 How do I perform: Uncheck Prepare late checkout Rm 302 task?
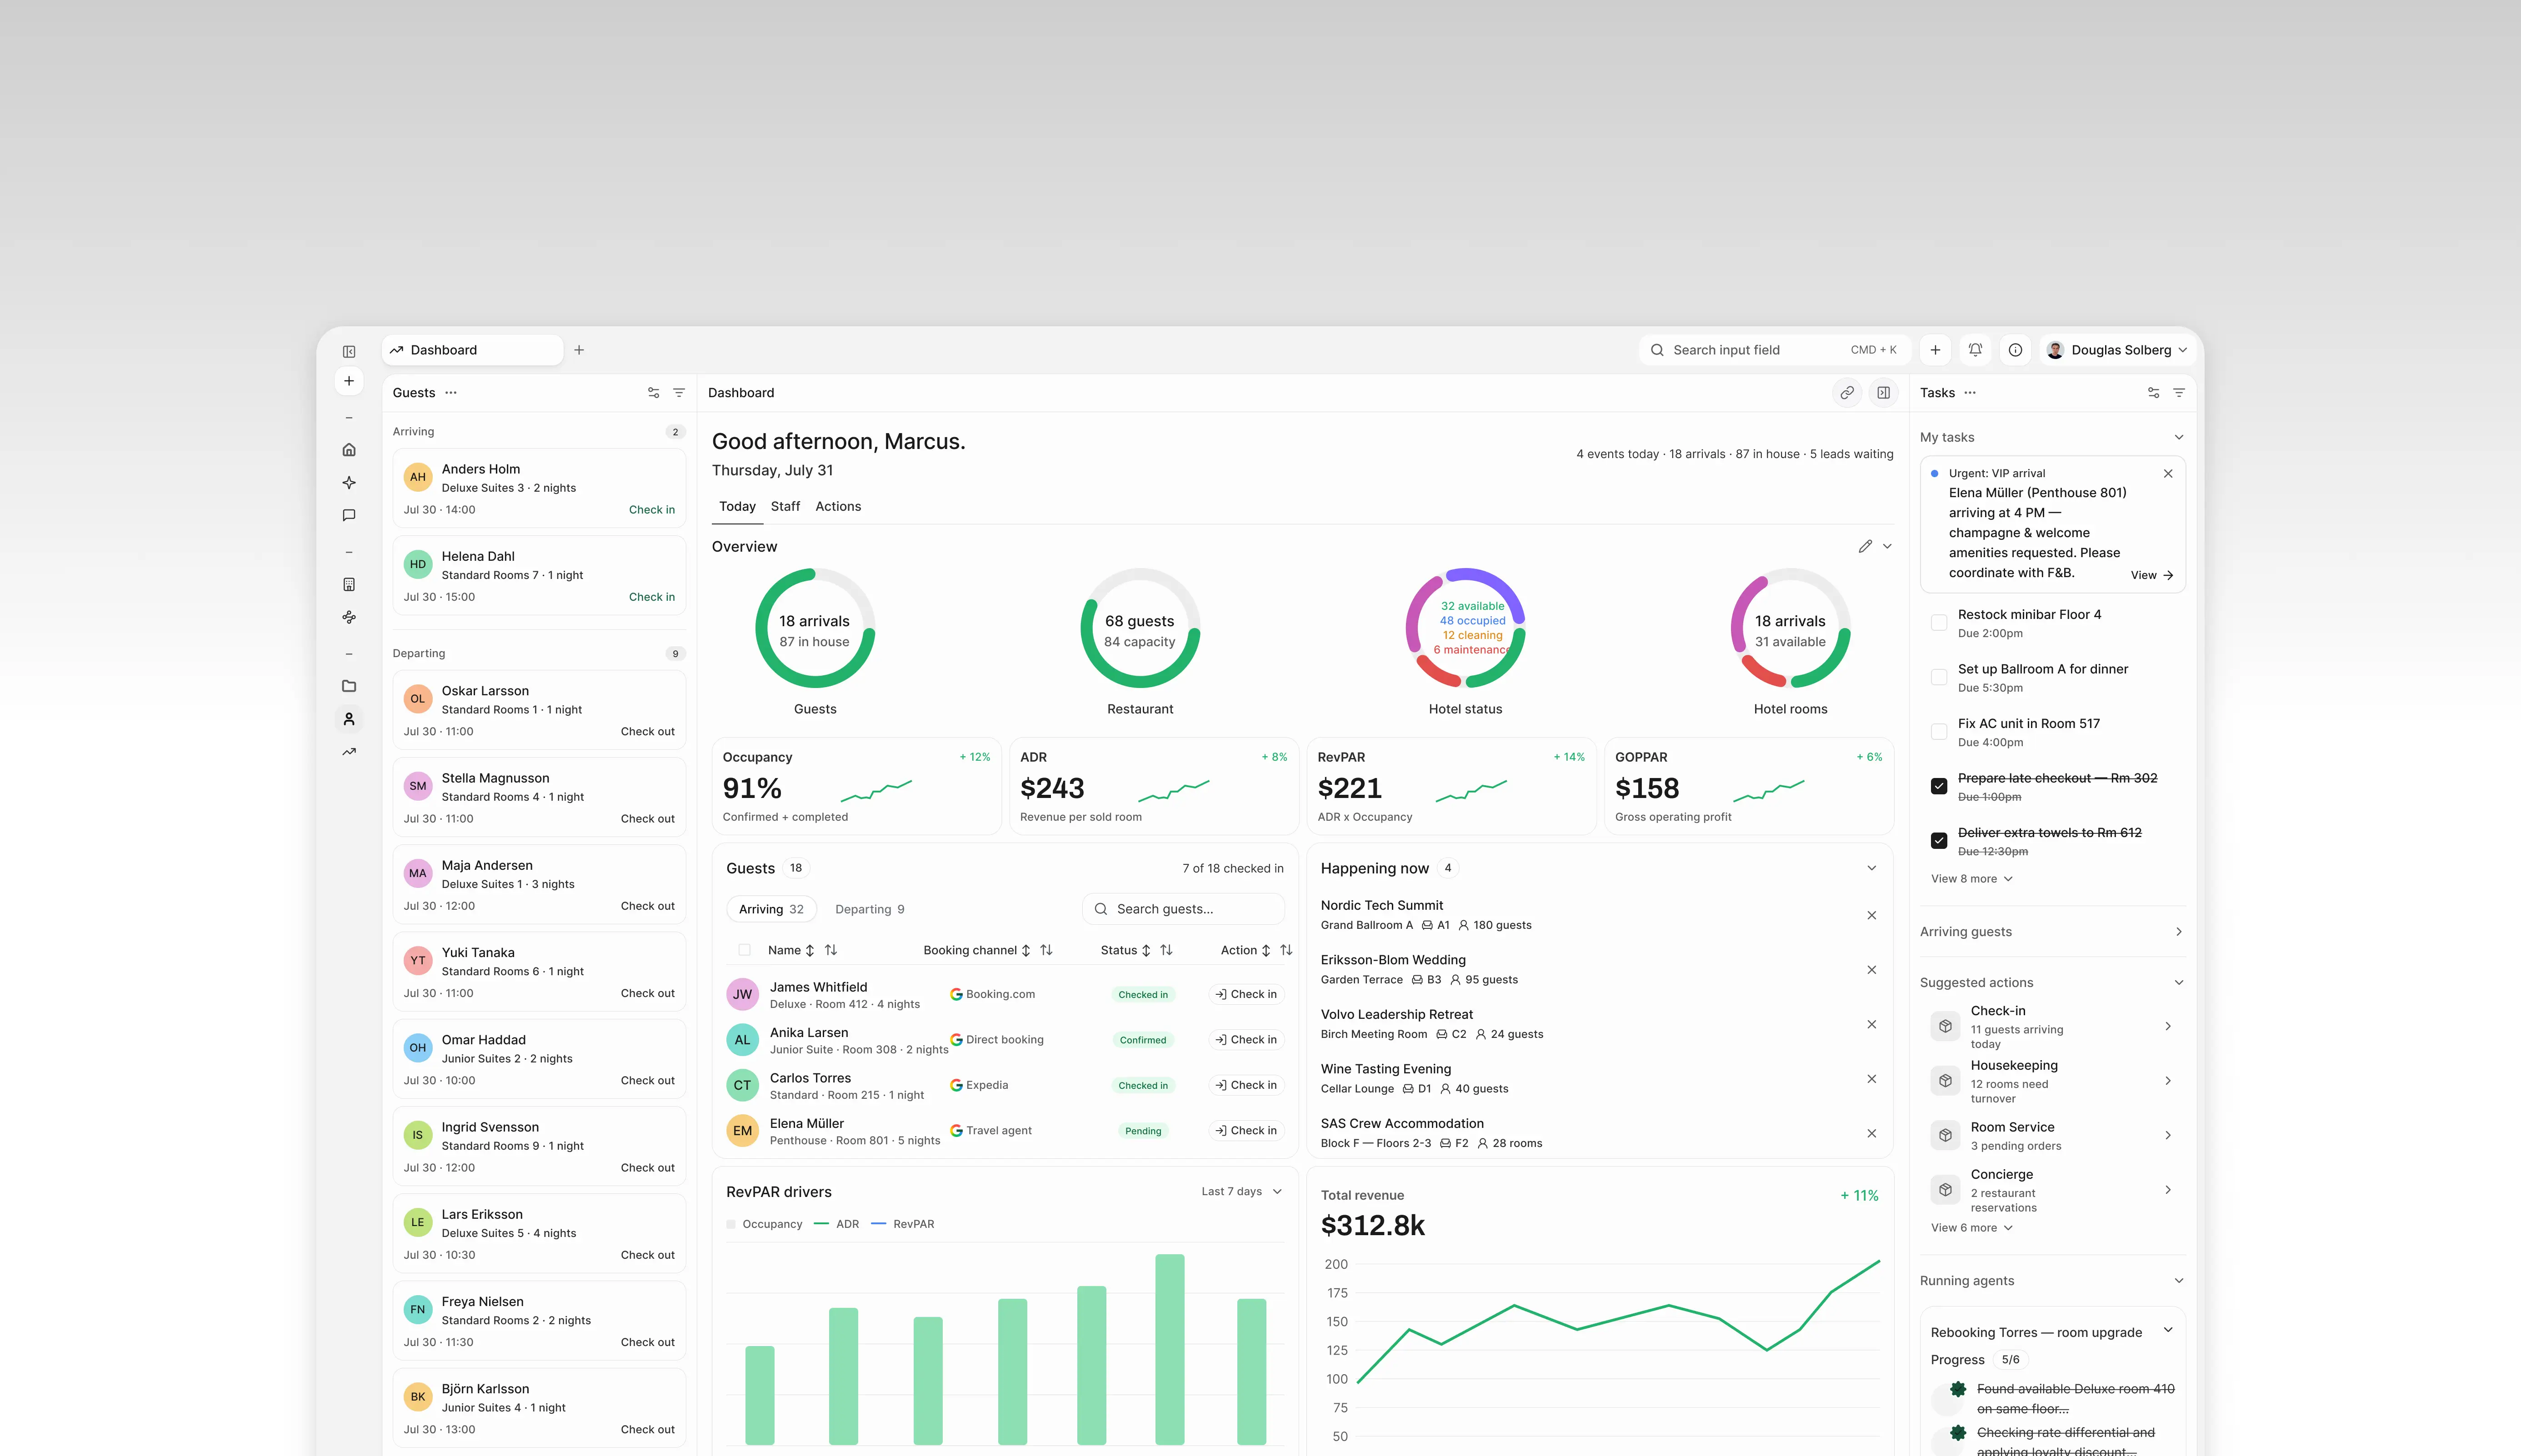[1939, 787]
